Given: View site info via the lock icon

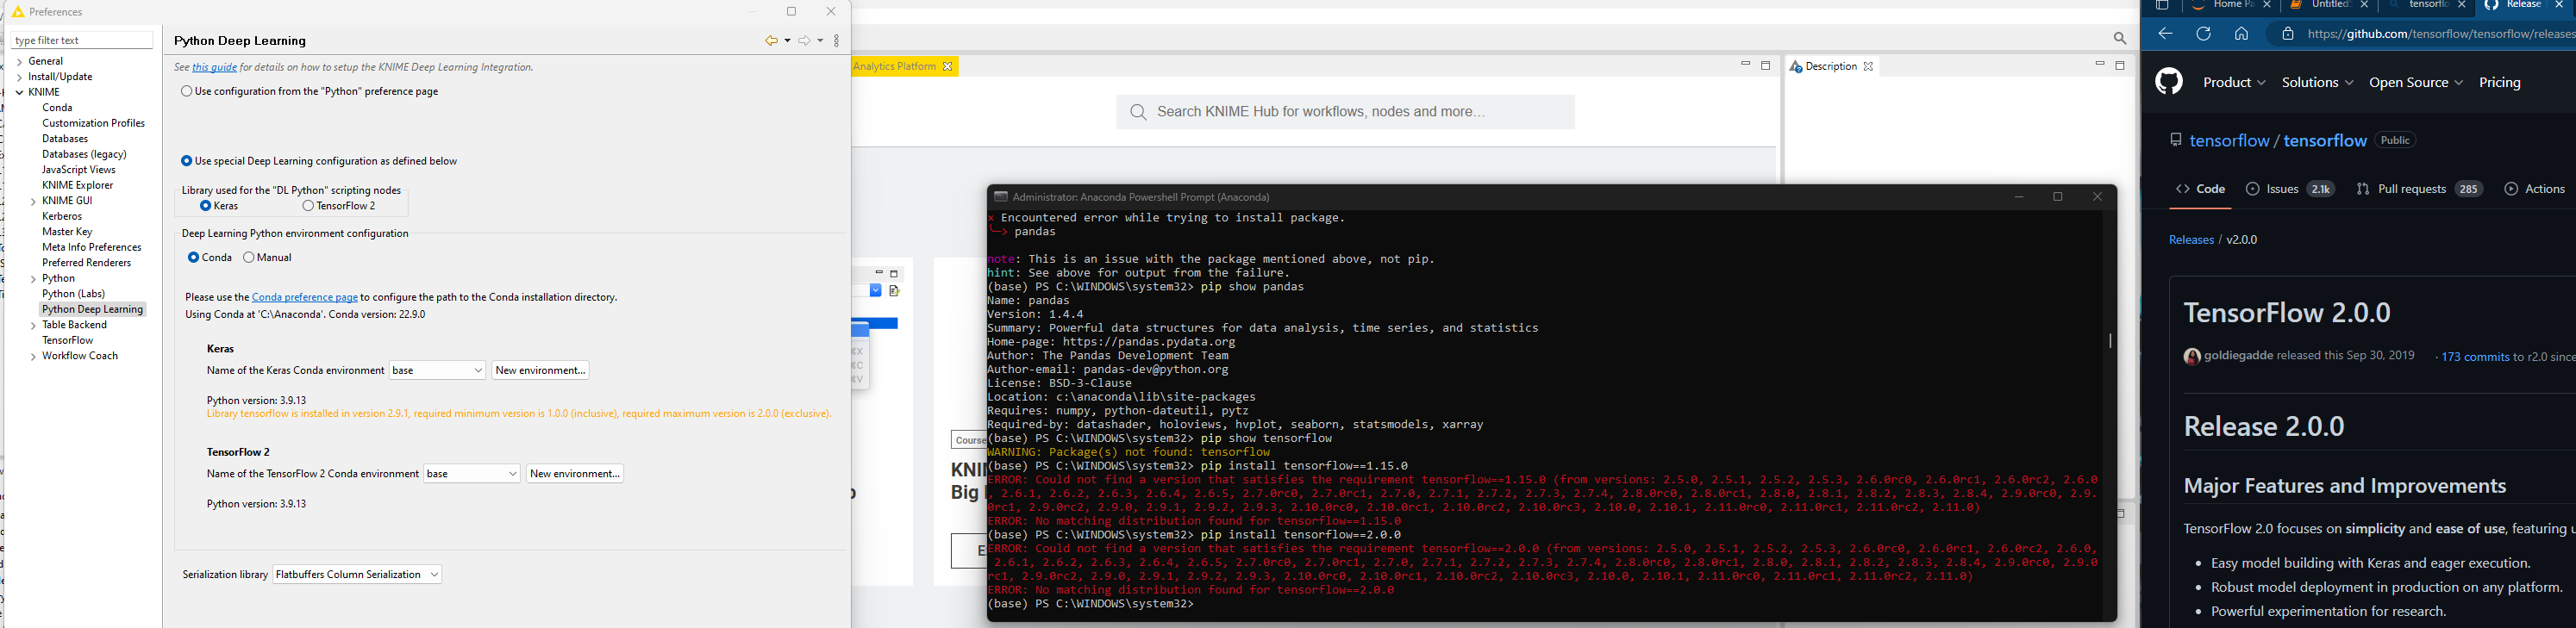Looking at the screenshot, I should click(2287, 34).
